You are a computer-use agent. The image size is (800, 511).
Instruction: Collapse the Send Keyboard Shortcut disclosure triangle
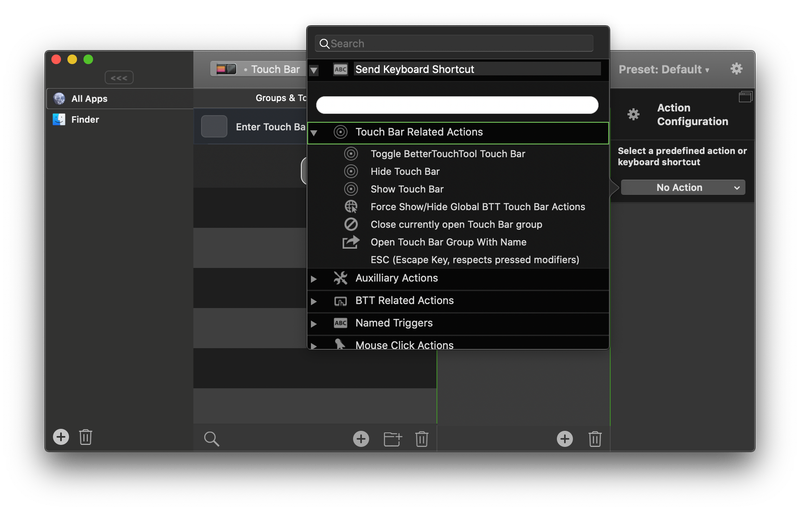click(314, 70)
